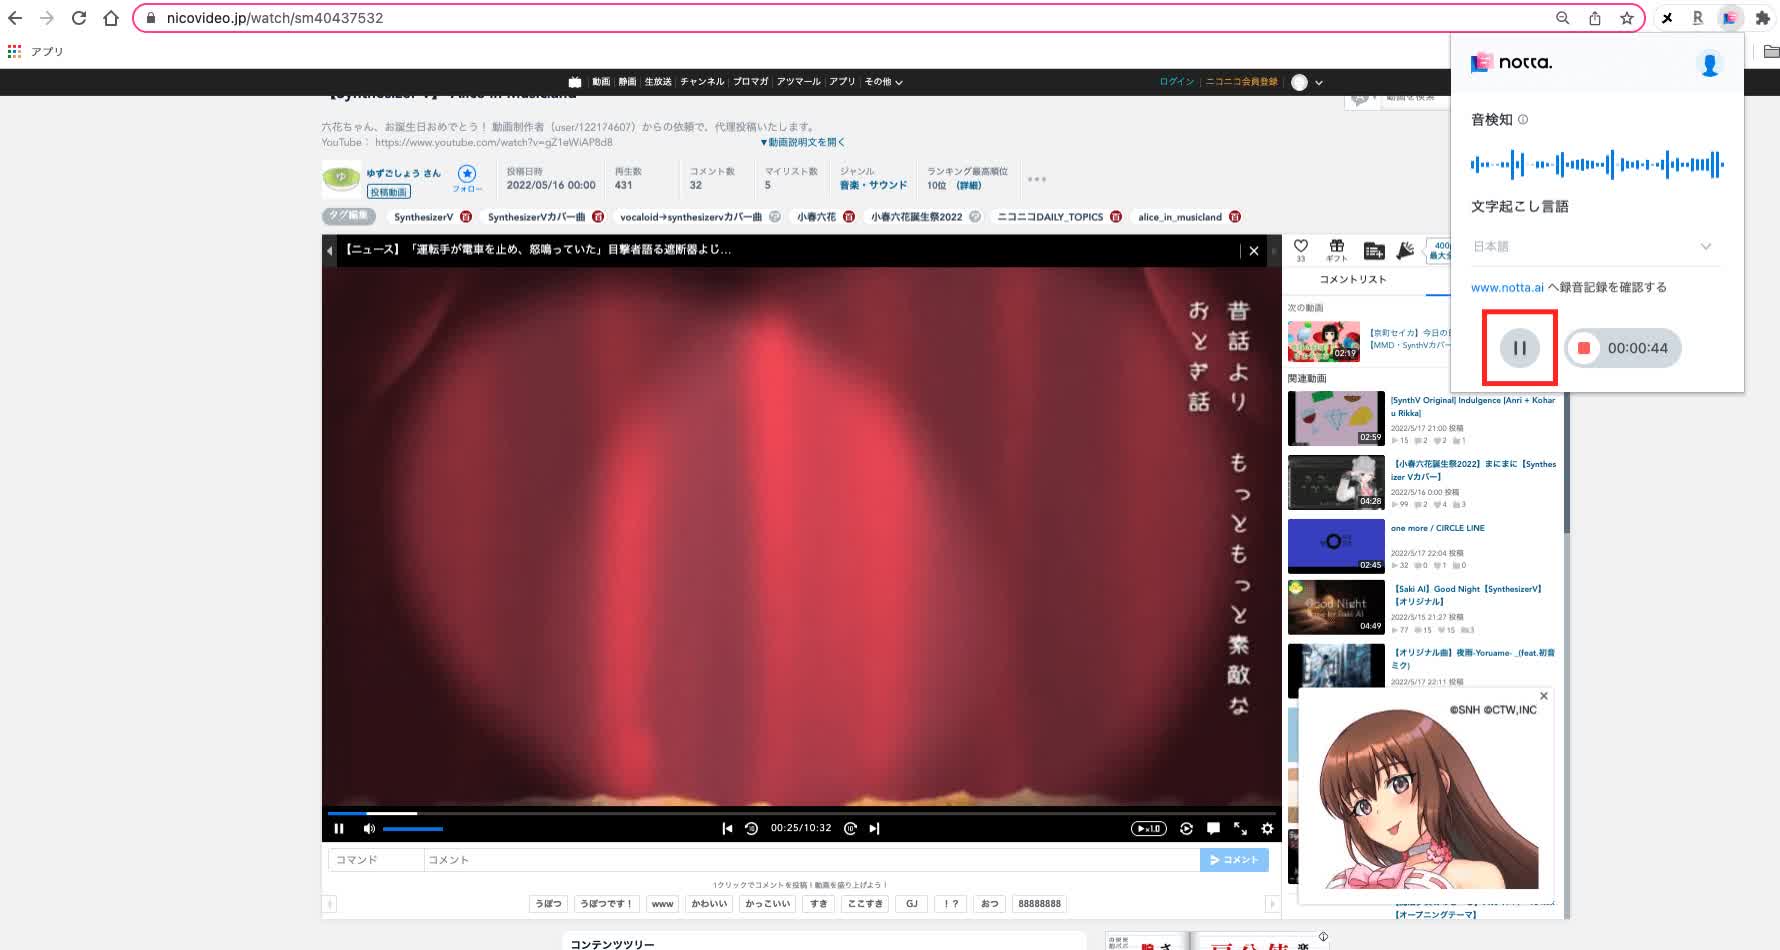Open the Notta account profile icon
1780x950 pixels.
tap(1710, 64)
